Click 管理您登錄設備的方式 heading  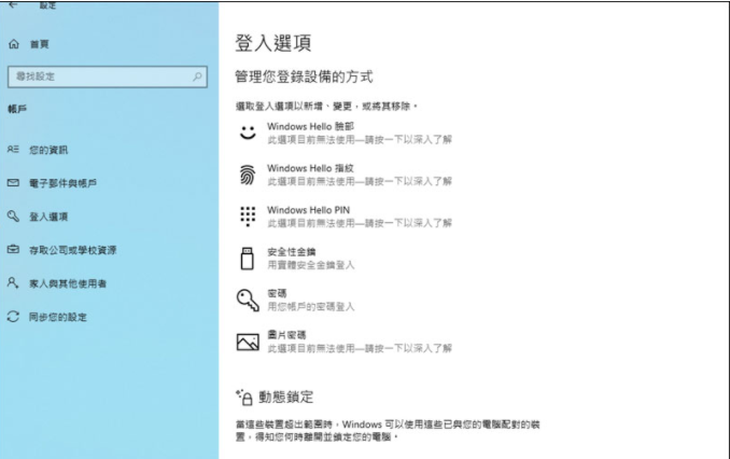[304, 76]
